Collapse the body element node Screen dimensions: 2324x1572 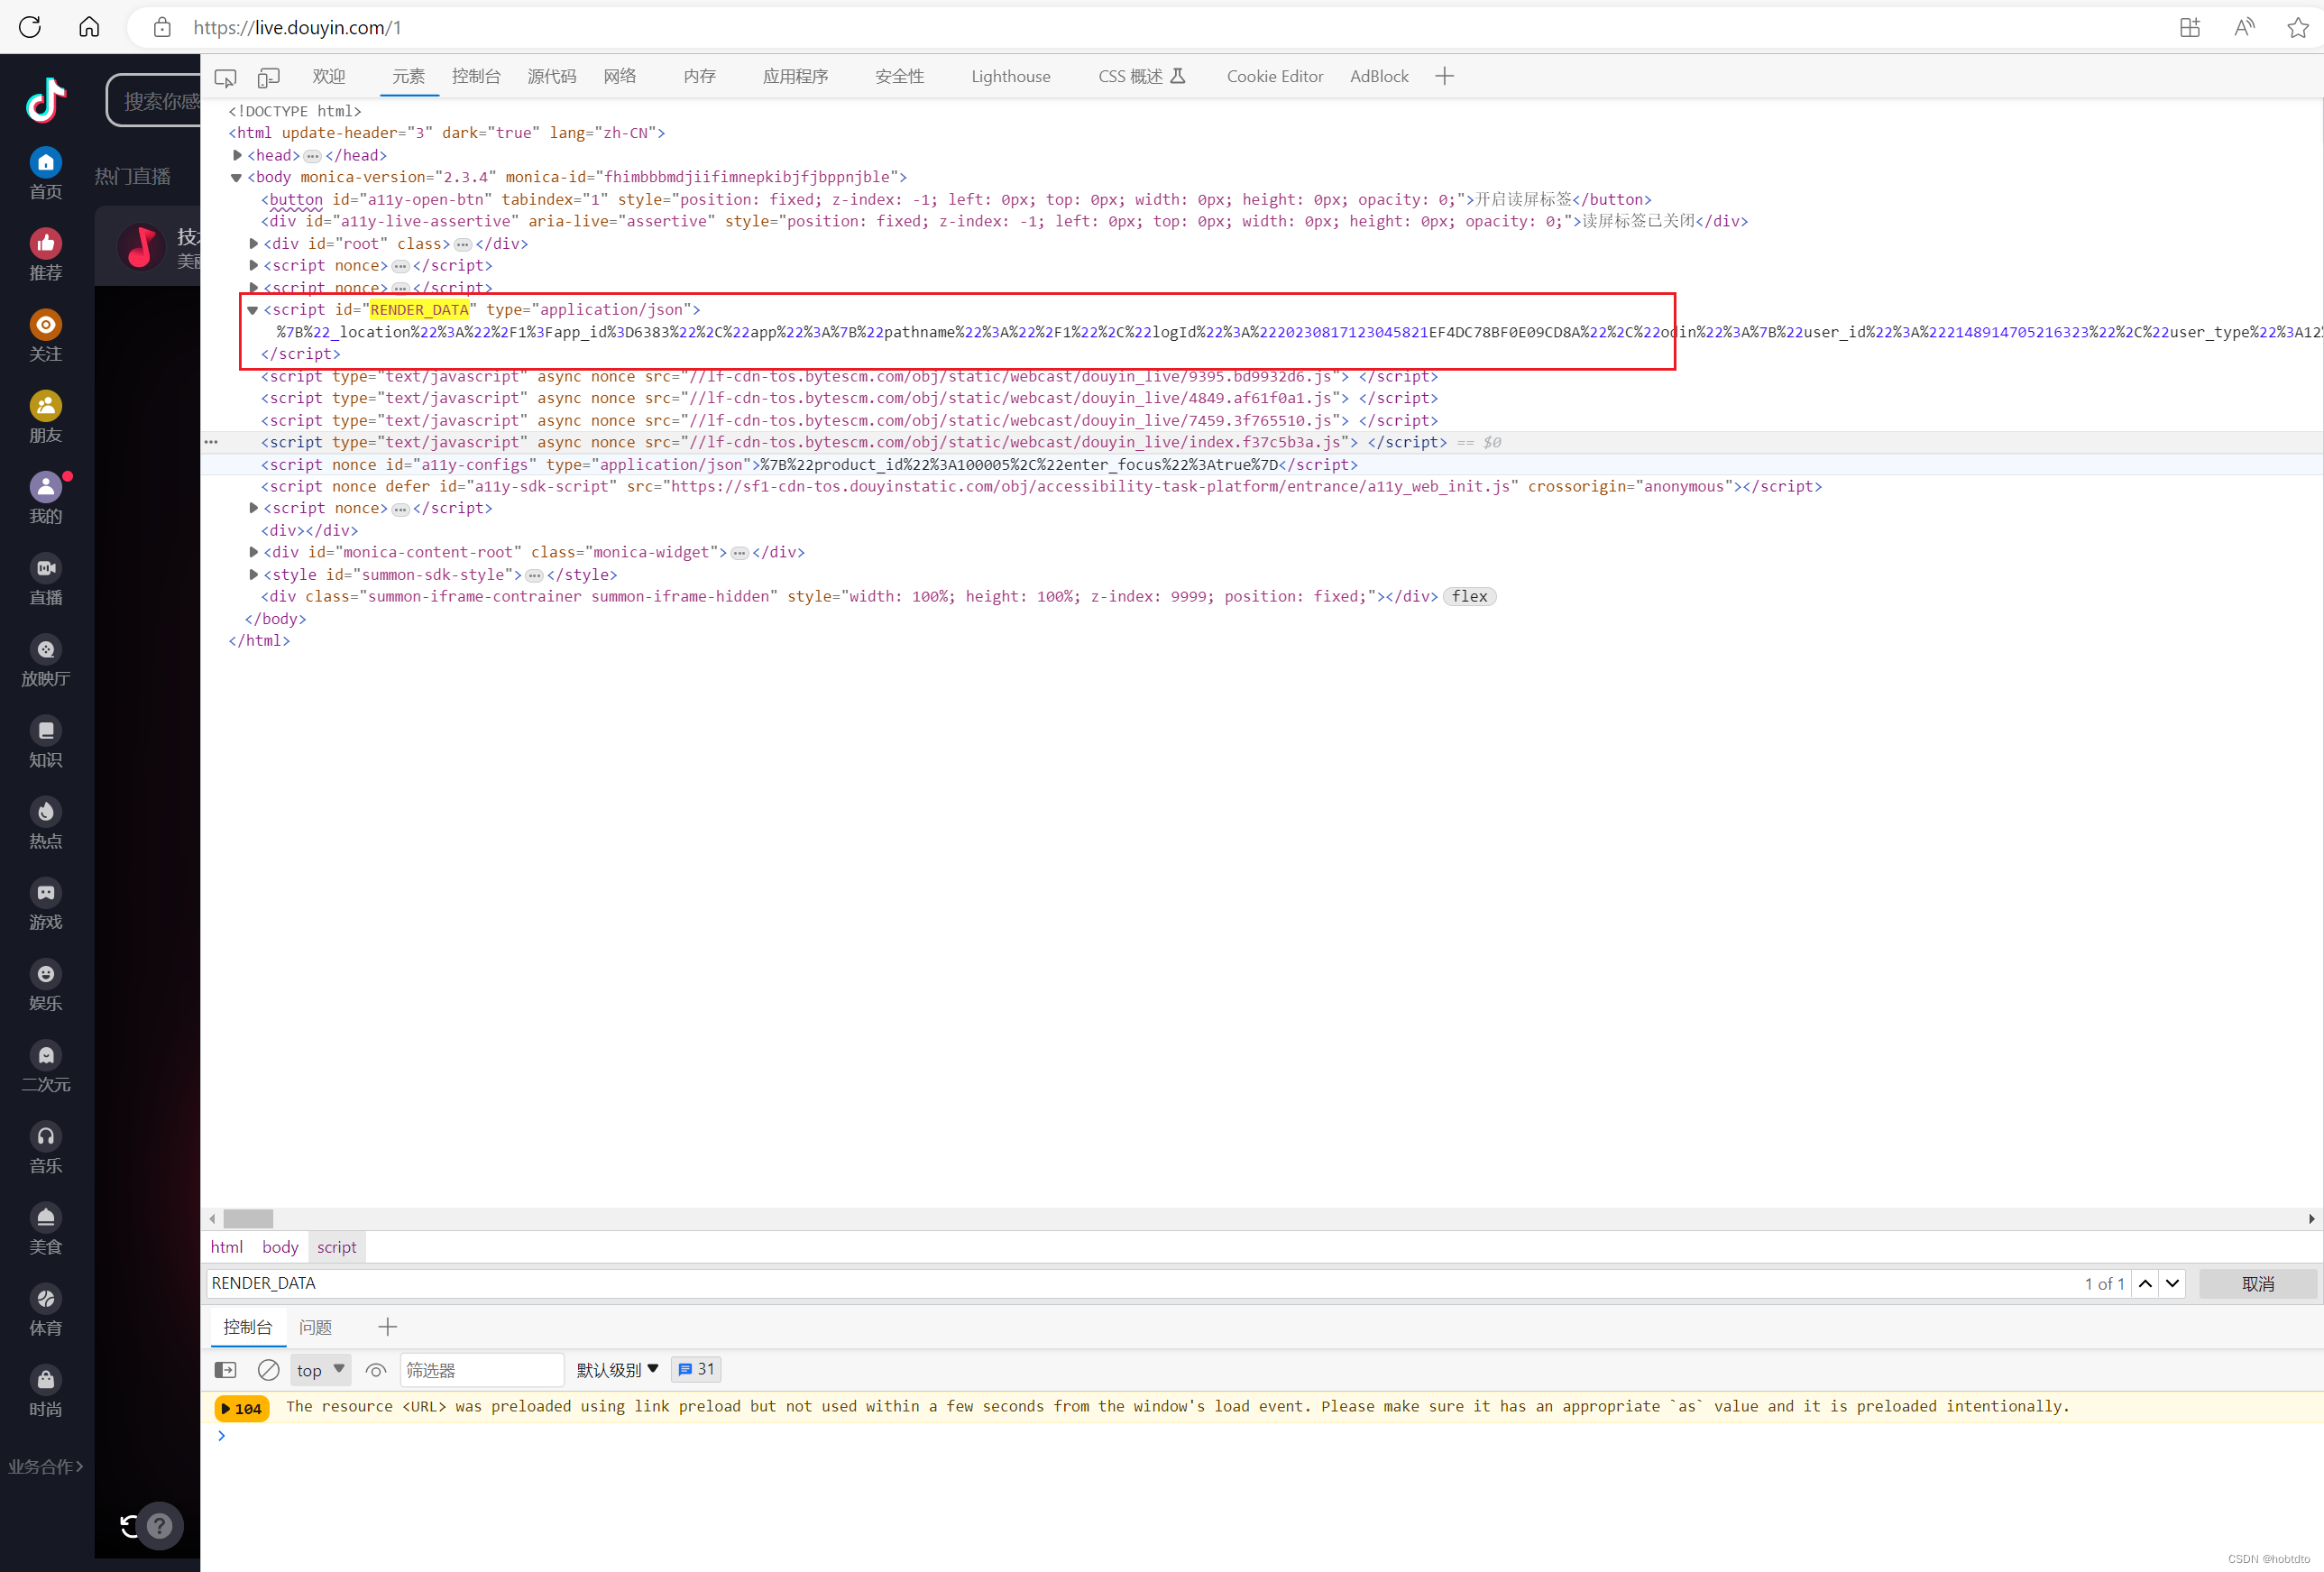tap(237, 177)
